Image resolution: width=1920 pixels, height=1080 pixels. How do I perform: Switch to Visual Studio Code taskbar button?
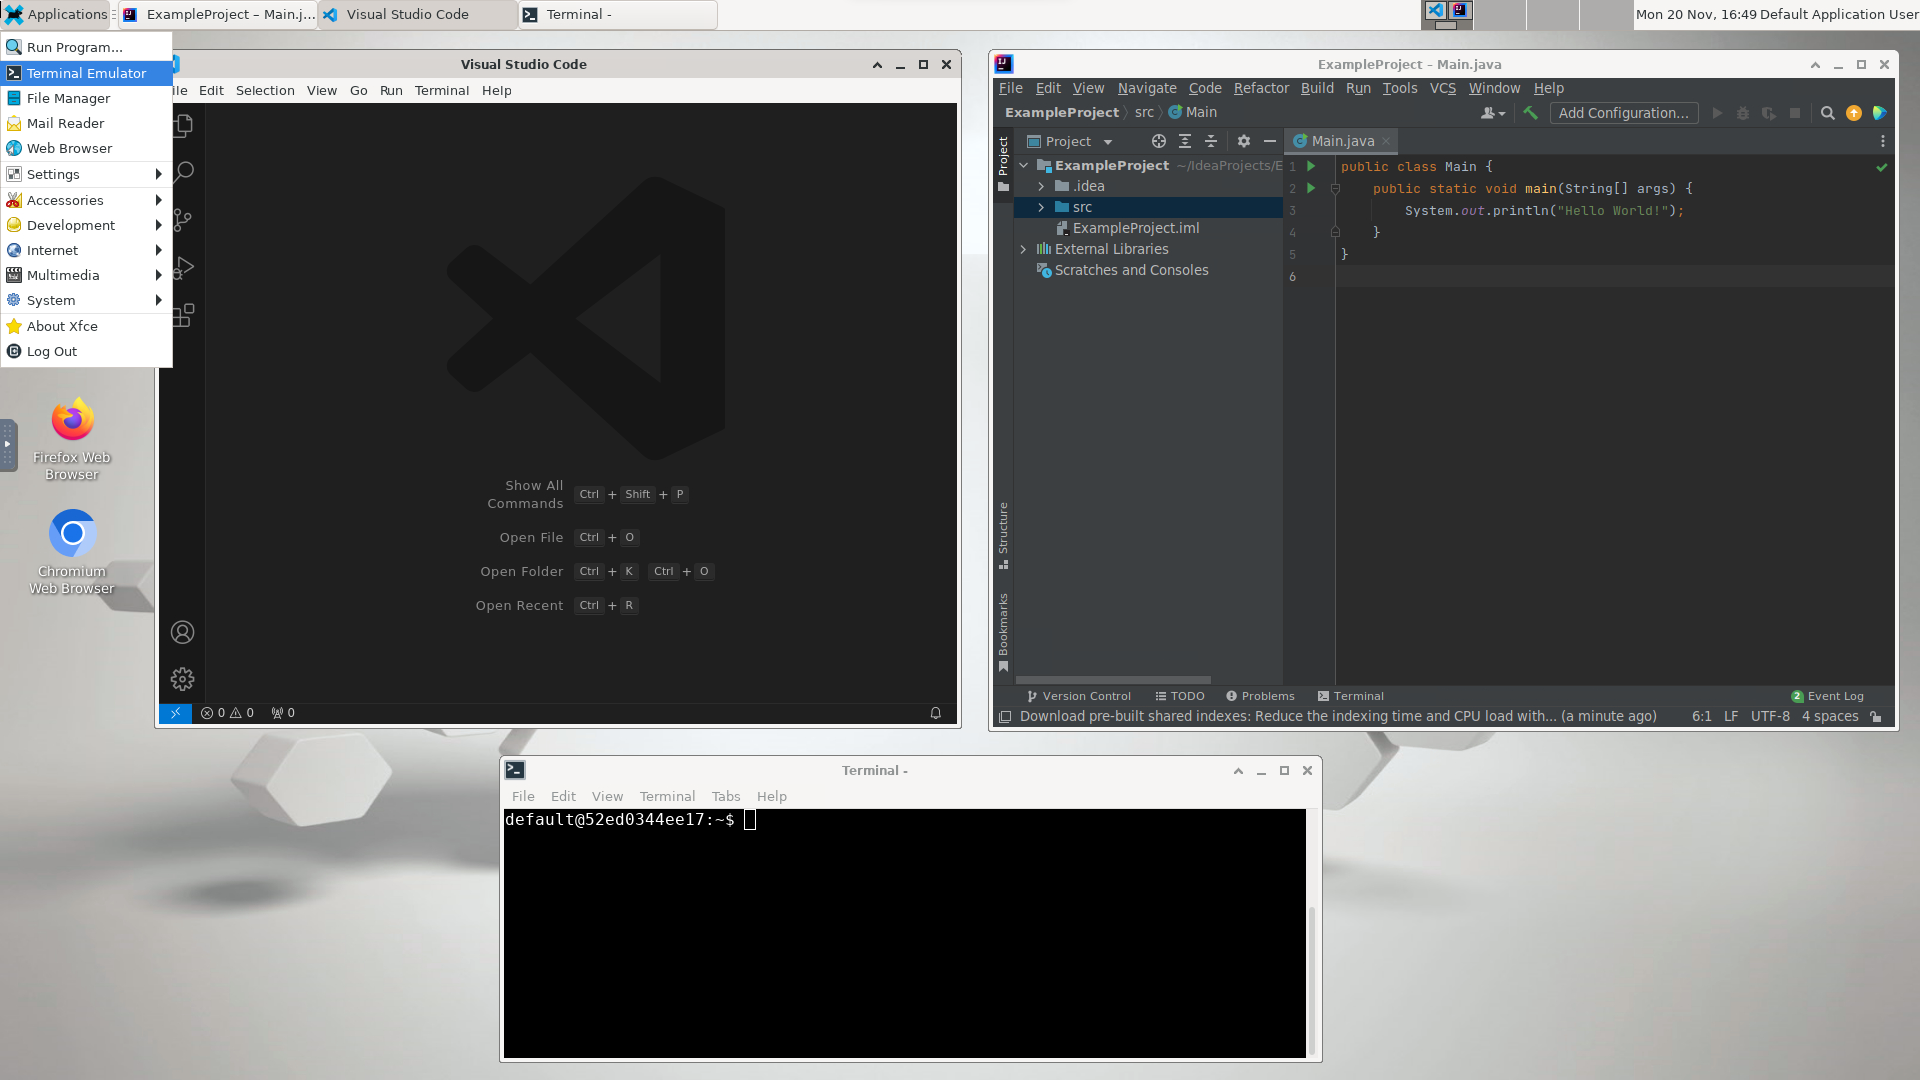417,14
